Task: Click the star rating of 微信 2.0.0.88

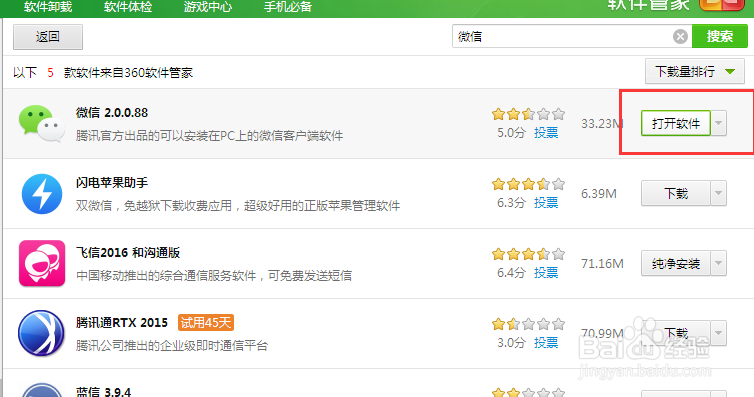Action: click(x=528, y=114)
